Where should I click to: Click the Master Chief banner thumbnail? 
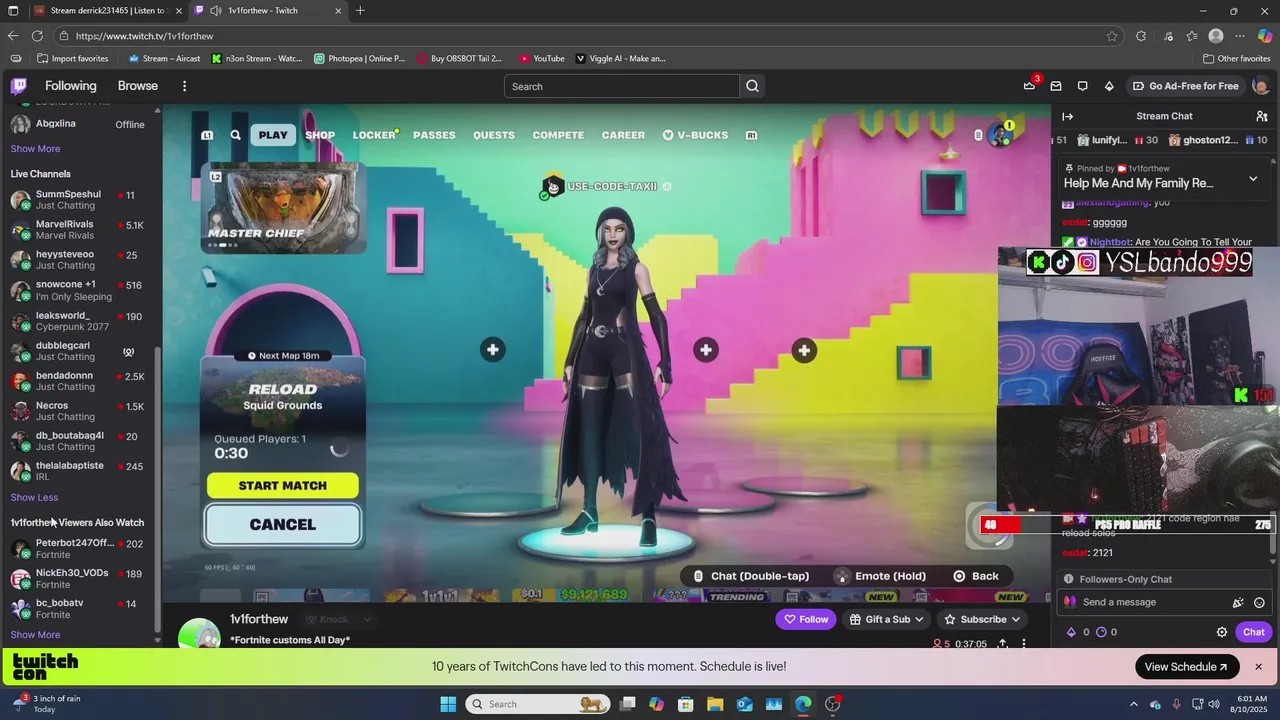click(284, 208)
